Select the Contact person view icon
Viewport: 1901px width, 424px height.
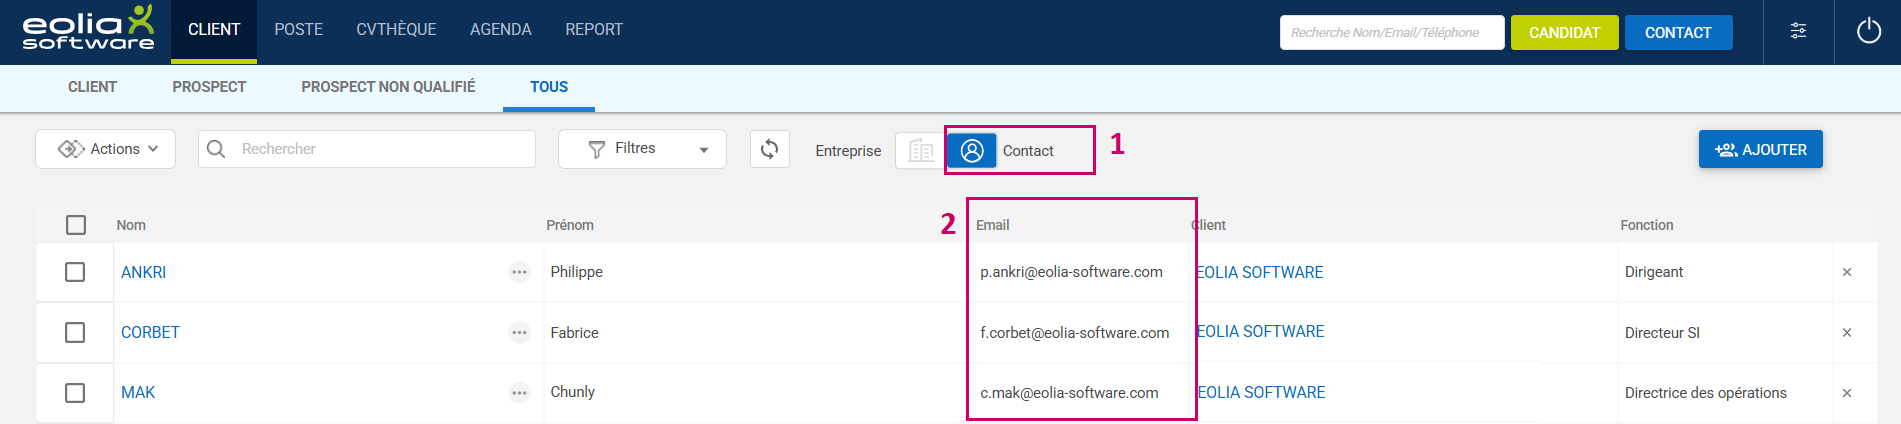[972, 151]
